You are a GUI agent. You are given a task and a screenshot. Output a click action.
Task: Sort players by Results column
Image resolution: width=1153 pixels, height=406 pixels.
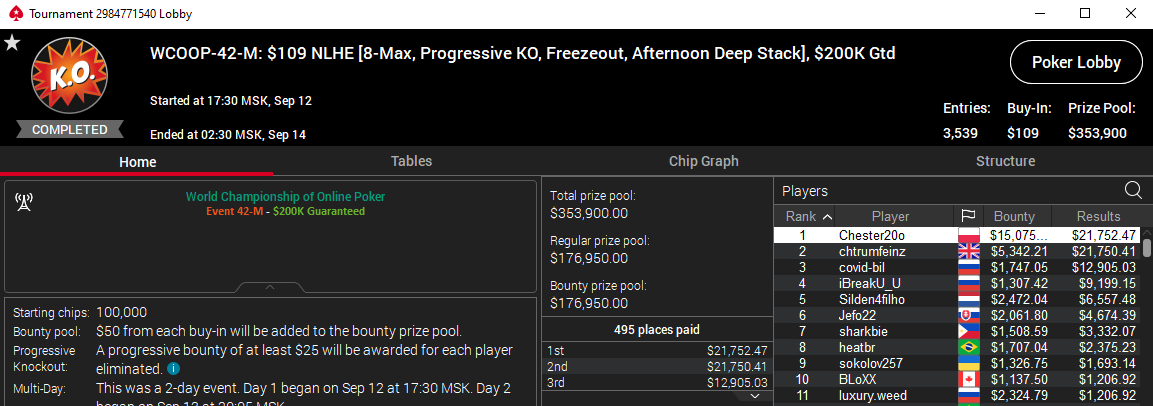point(1098,216)
